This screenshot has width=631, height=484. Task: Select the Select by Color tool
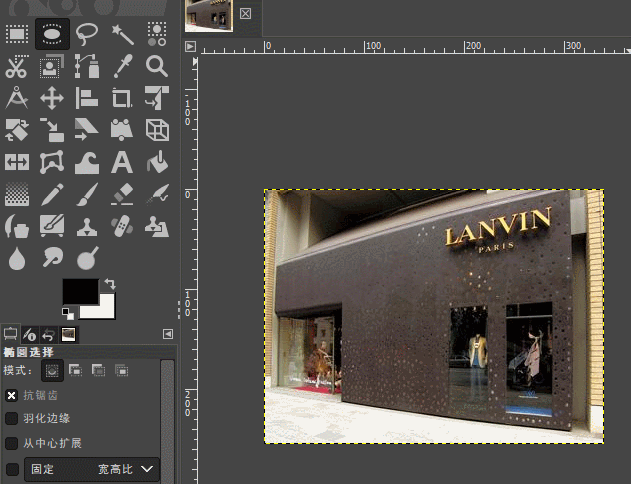point(157,34)
